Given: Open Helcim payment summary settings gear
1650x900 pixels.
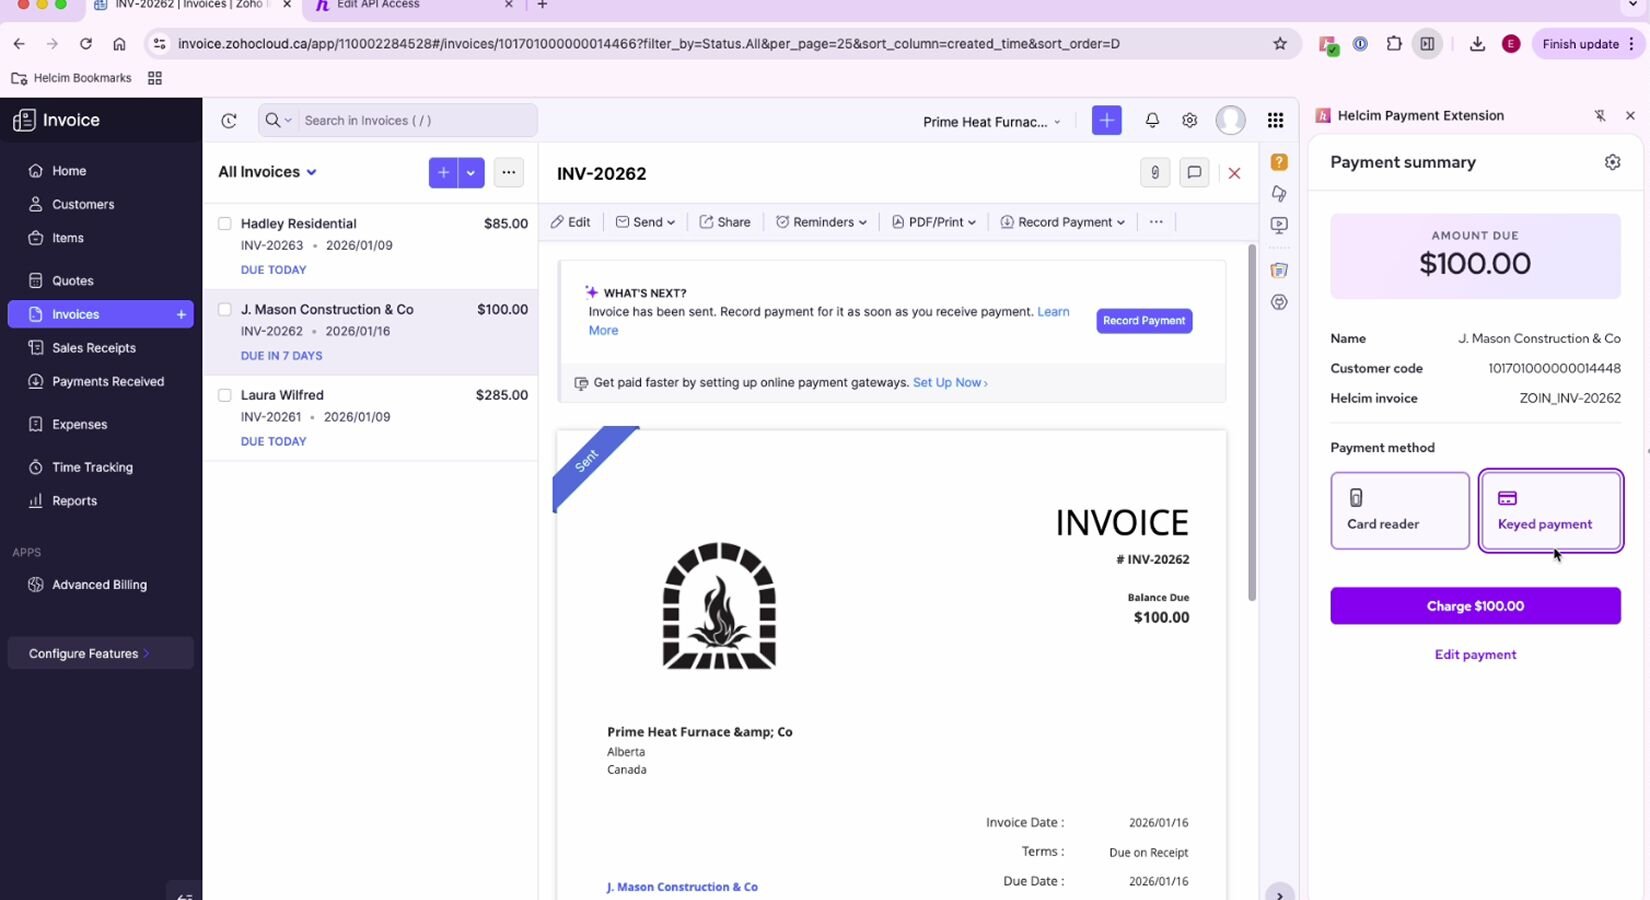Looking at the screenshot, I should point(1612,162).
